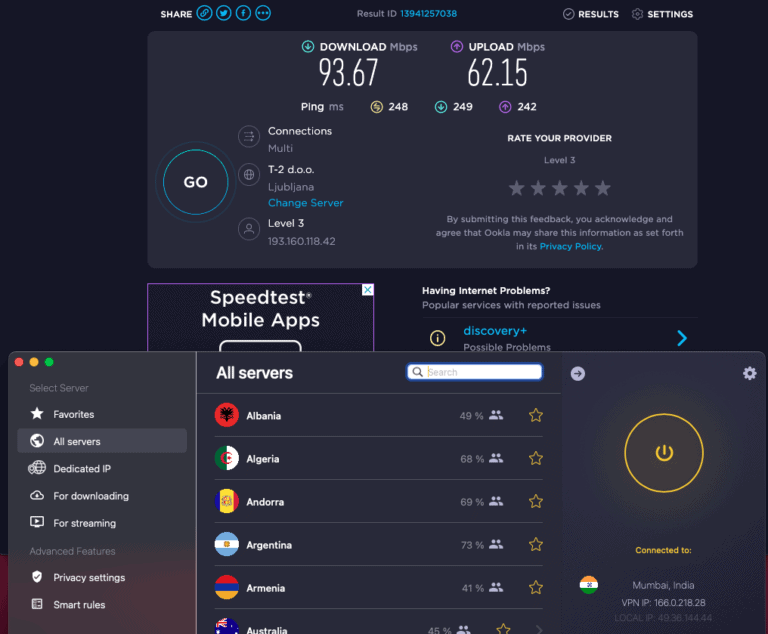
Task: Click the Connections Multi icon
Action: (249, 137)
